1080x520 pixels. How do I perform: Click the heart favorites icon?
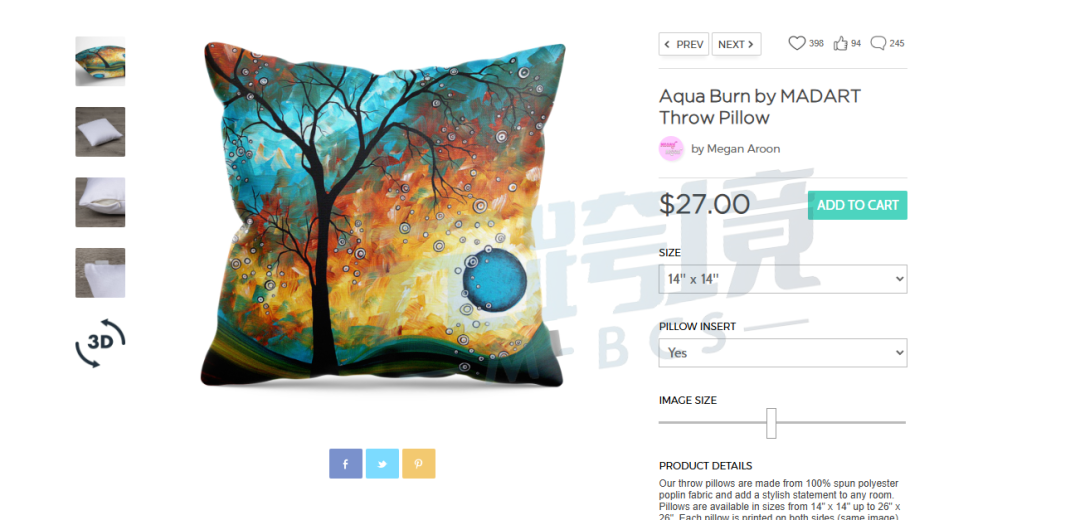point(796,43)
